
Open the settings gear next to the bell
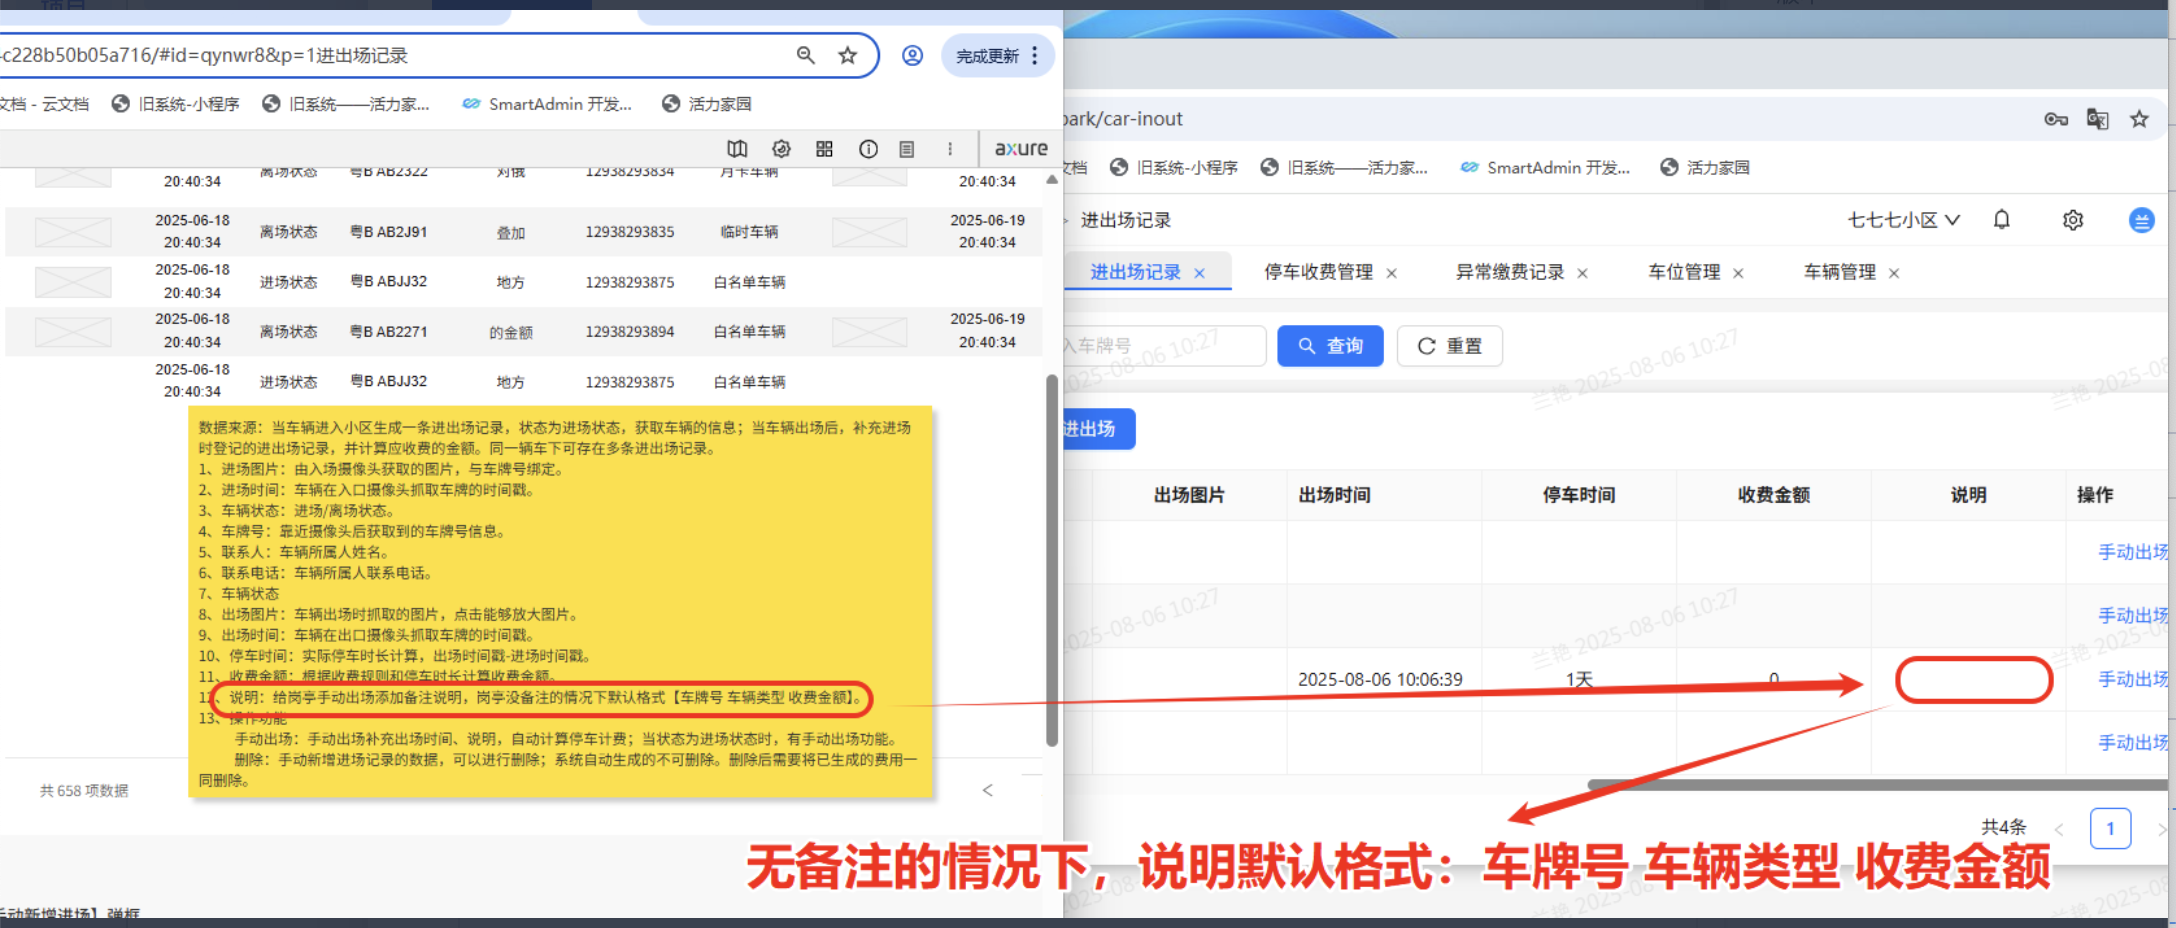coord(2073,220)
